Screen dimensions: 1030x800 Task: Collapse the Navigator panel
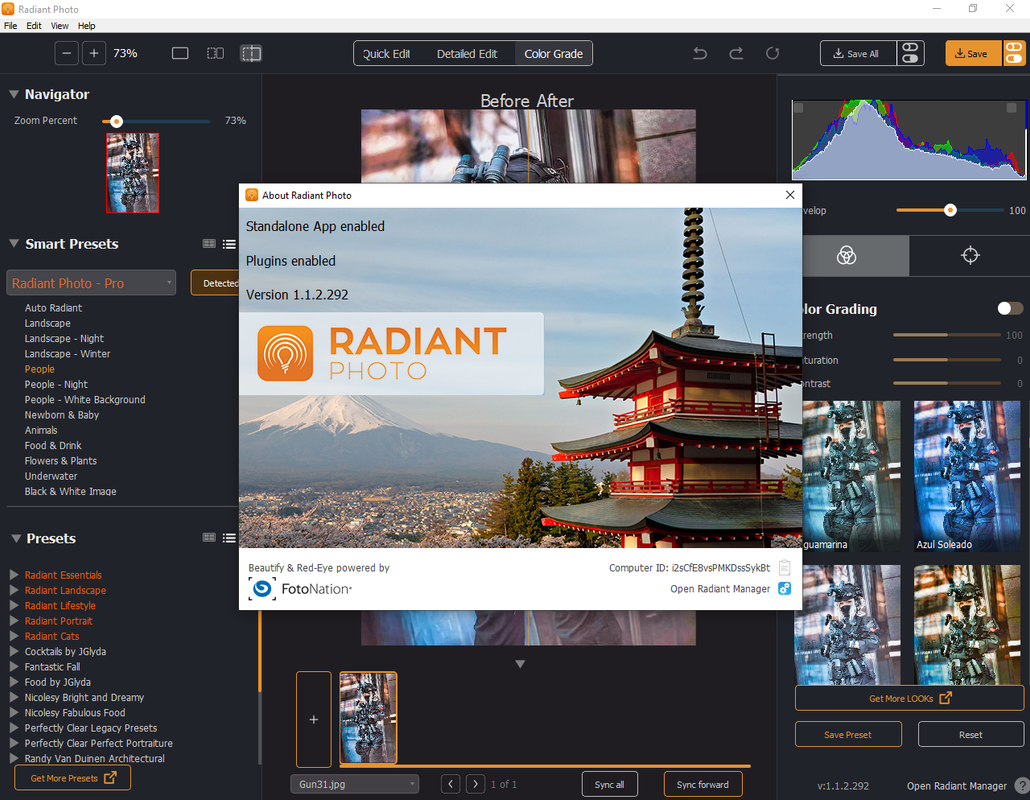click(x=13, y=94)
